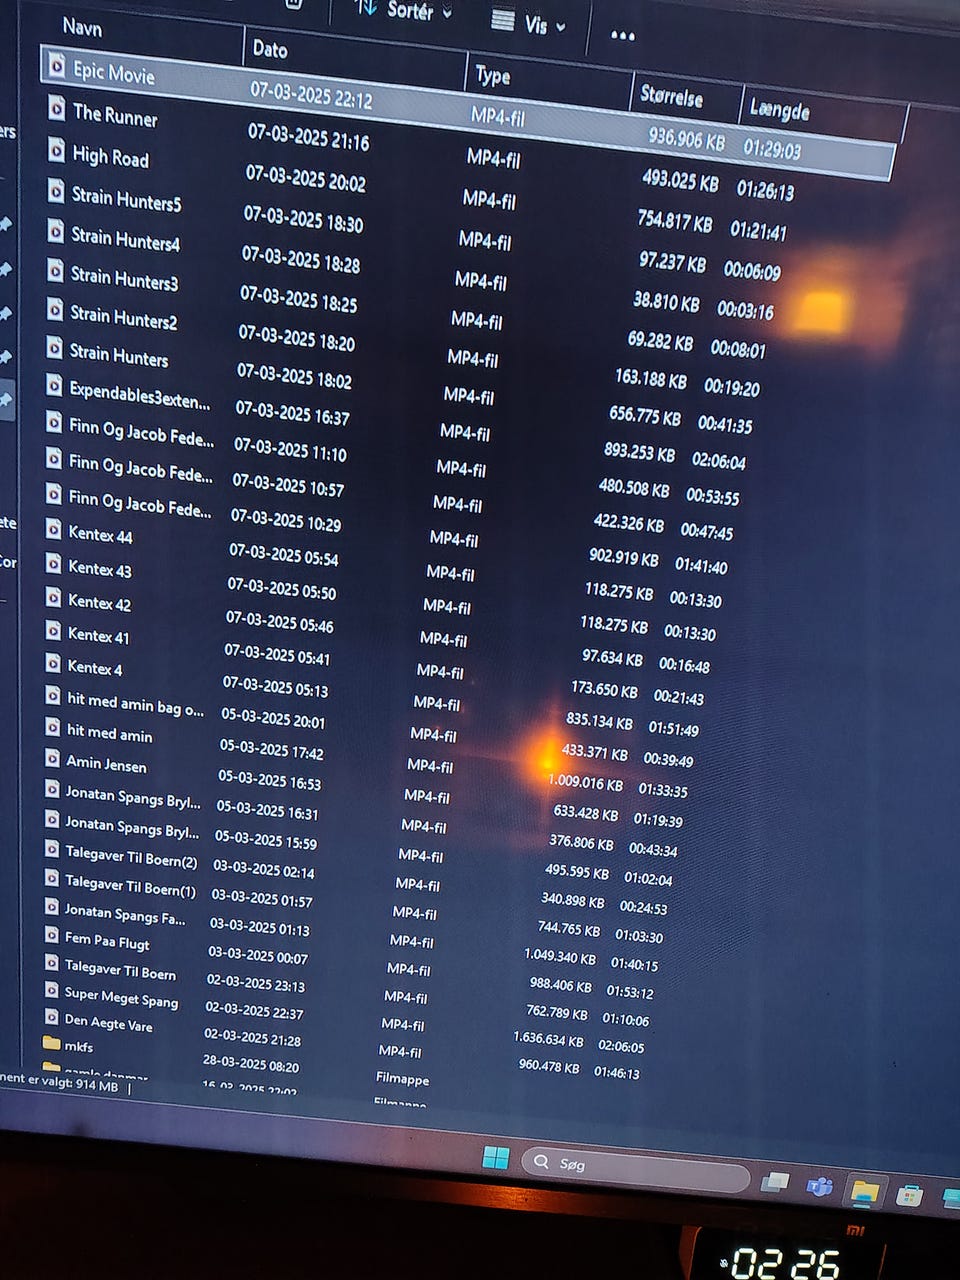Click length value 01:46:13
The image size is (960, 1280).
pyautogui.click(x=616, y=1072)
